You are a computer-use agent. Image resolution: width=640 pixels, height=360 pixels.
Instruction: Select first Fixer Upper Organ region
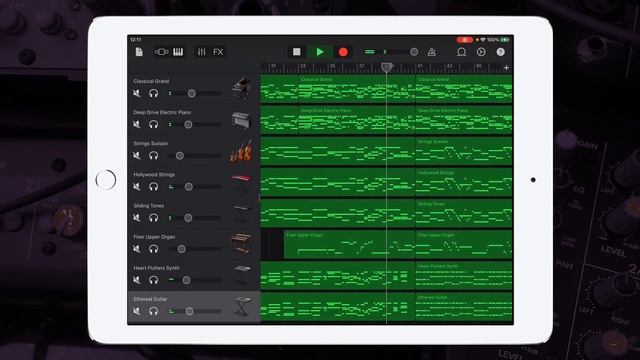[x=349, y=244]
